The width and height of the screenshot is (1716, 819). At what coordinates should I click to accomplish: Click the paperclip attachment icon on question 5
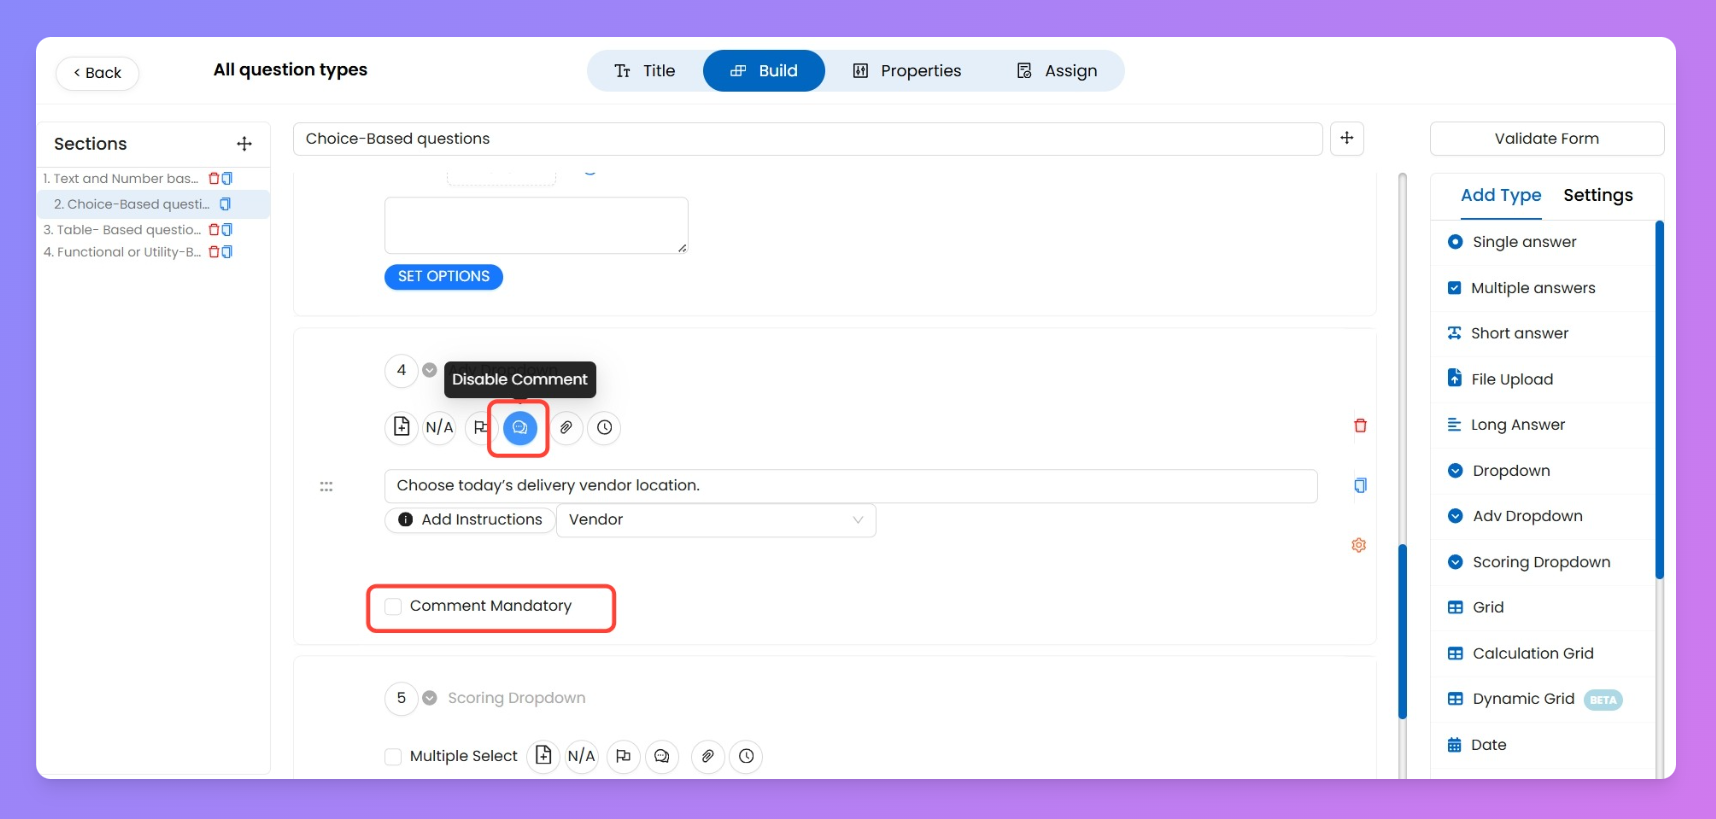coord(708,756)
